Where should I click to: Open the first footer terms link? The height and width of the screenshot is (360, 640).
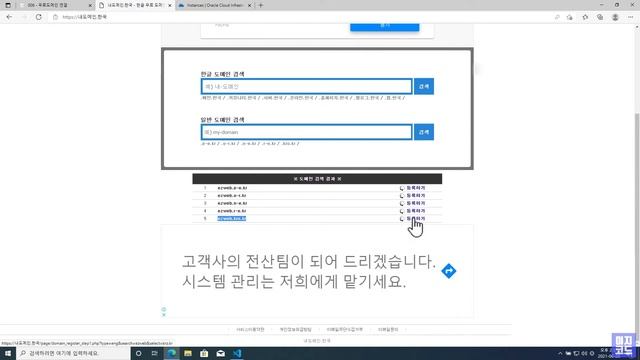pyautogui.click(x=250, y=329)
